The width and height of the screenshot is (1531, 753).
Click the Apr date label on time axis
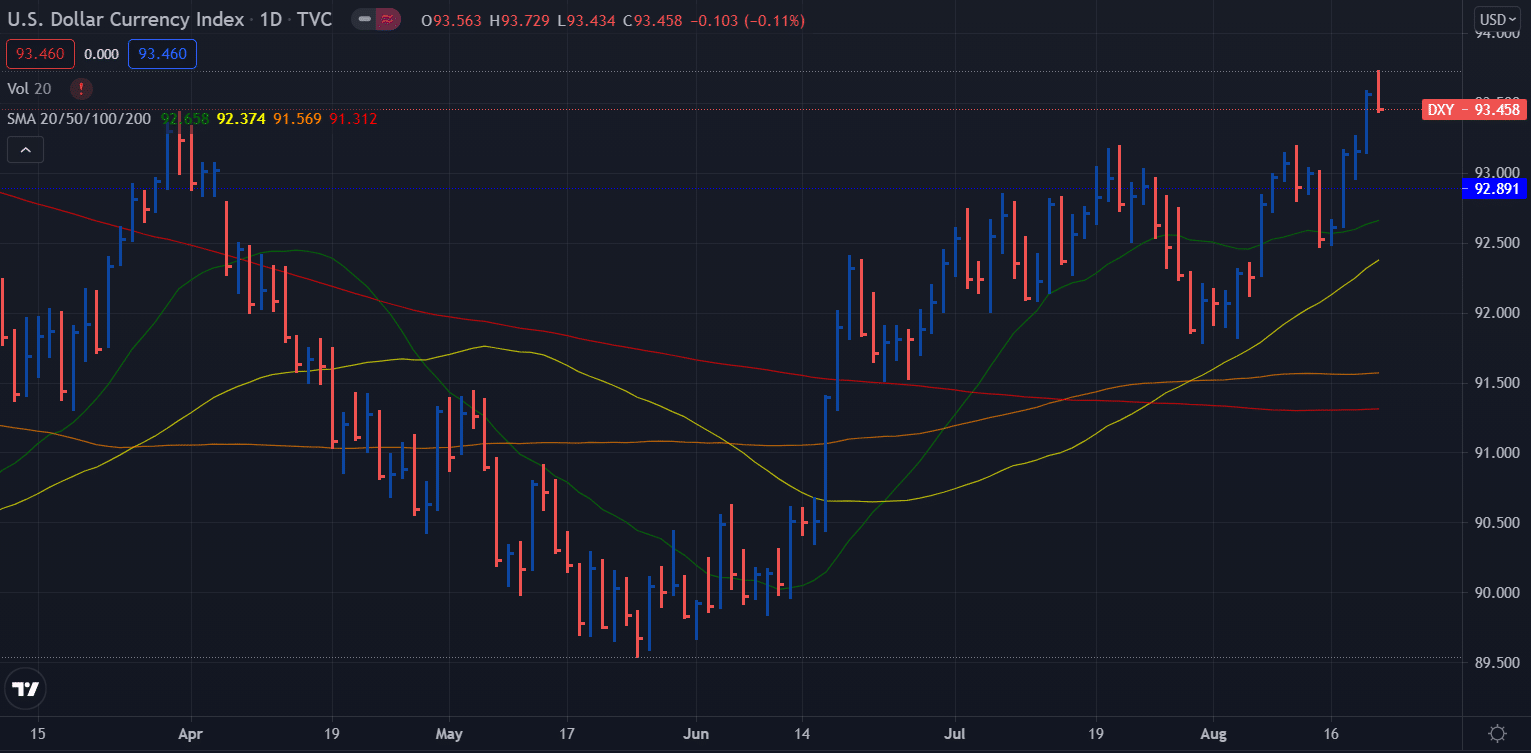coord(190,733)
